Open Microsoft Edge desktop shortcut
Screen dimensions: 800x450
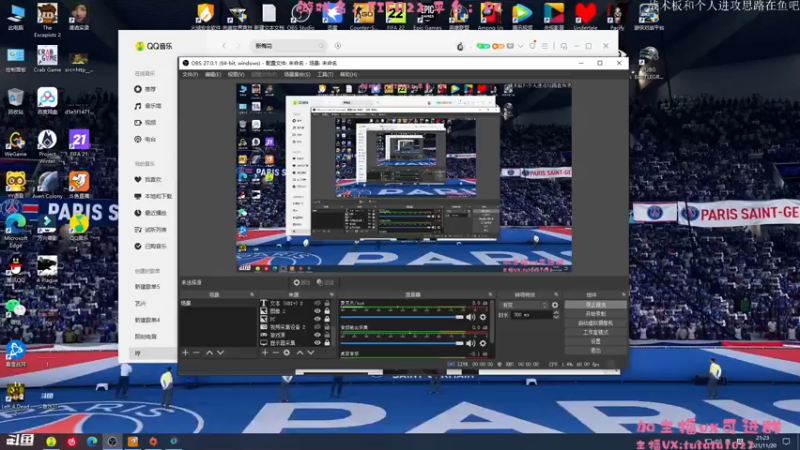(16, 231)
